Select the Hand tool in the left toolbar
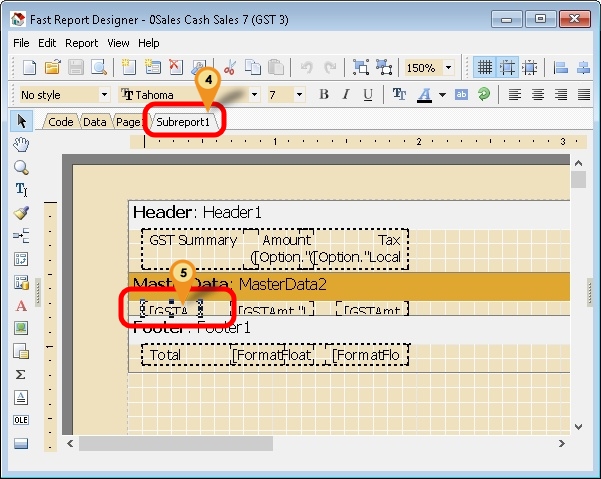601x479 pixels. click(20, 145)
